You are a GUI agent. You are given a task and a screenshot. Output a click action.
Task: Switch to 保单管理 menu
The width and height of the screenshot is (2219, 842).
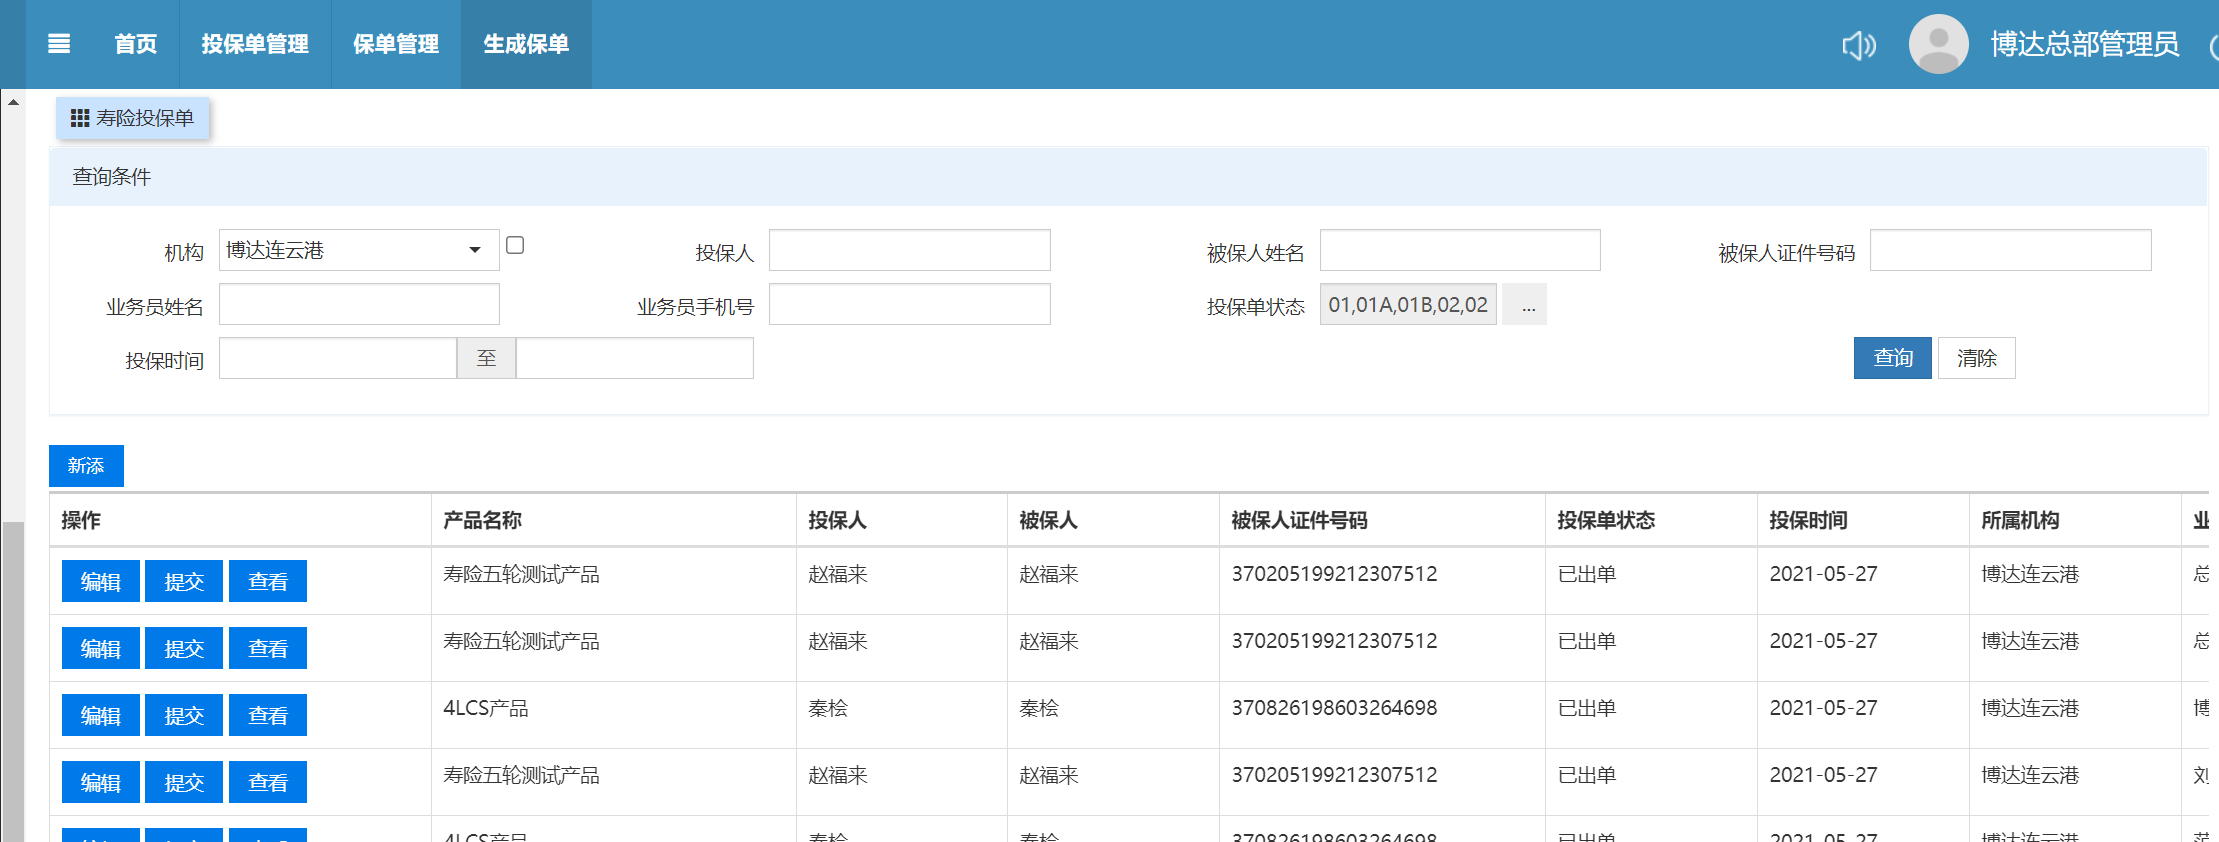(396, 44)
